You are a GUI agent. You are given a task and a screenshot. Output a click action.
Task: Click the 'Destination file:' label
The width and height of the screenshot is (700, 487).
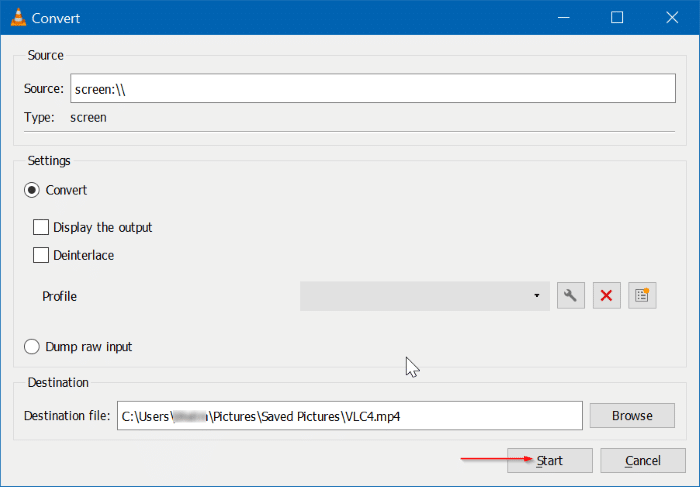tap(67, 416)
